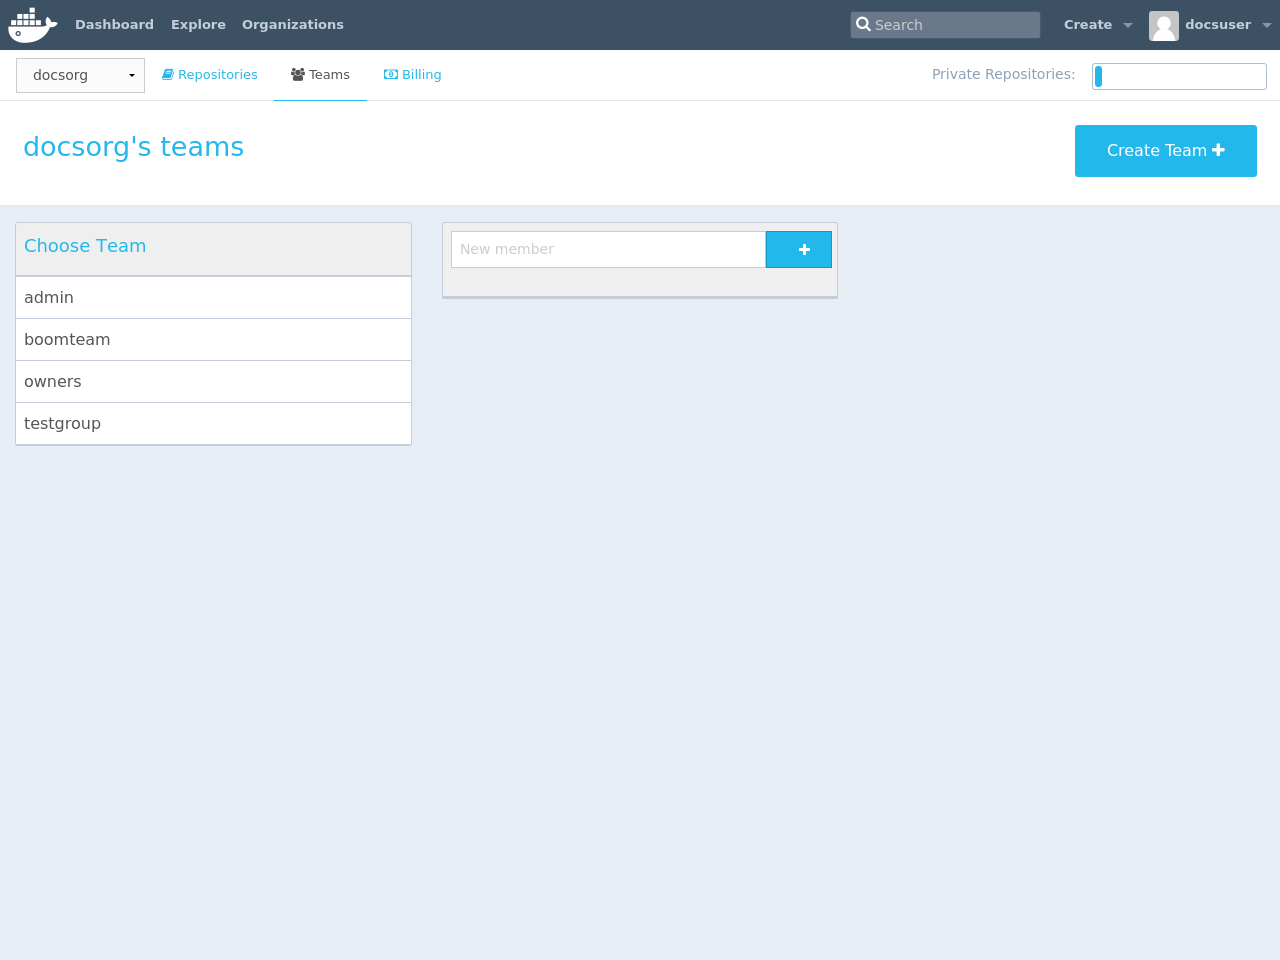The width and height of the screenshot is (1280, 960).
Task: Open Organizations in the top navigation
Action: 292,25
